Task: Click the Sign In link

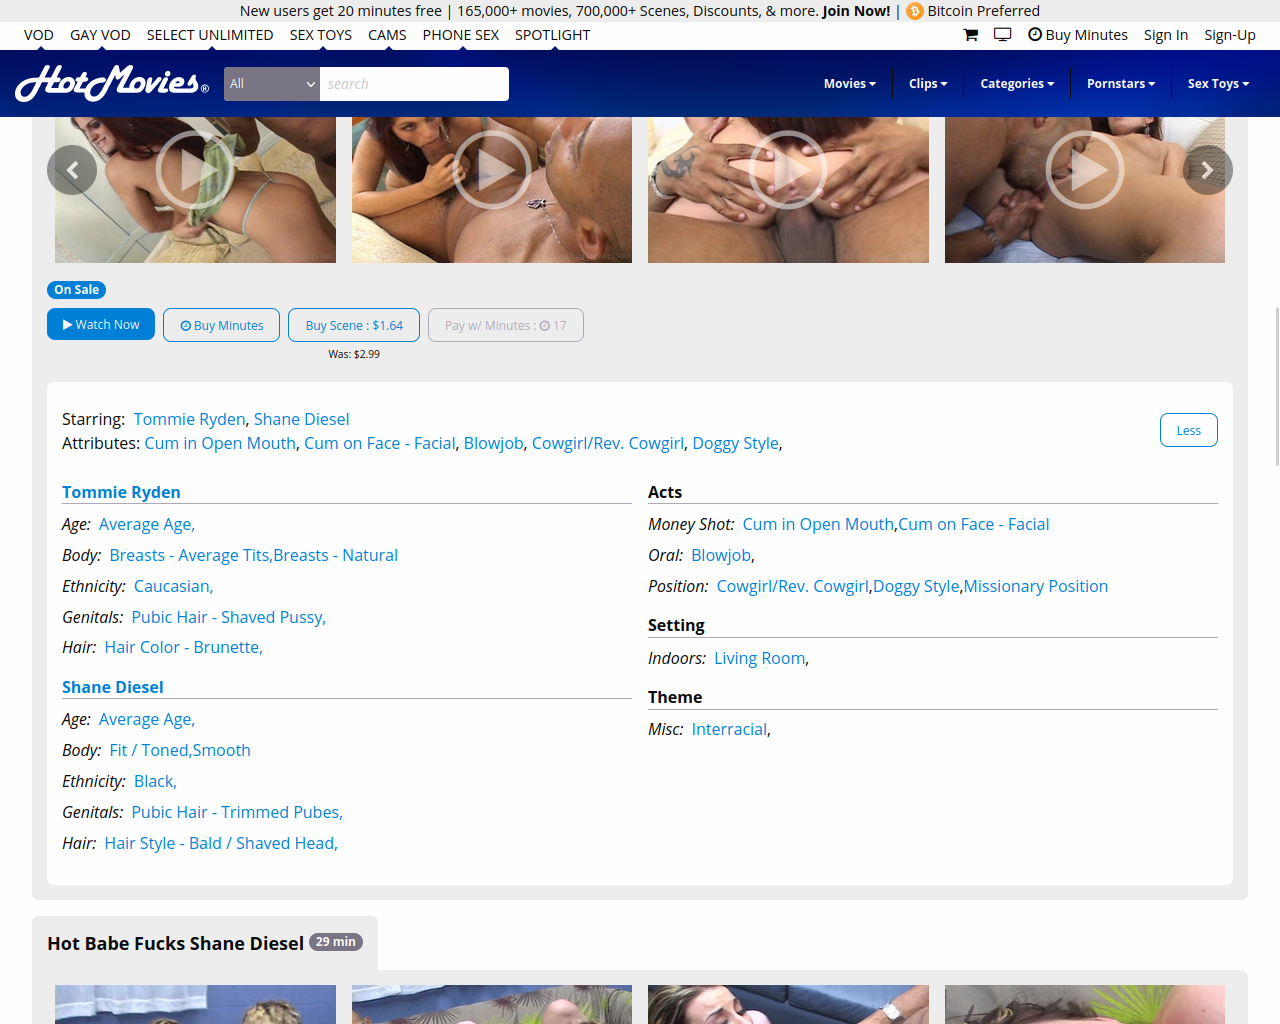Action: tap(1166, 35)
